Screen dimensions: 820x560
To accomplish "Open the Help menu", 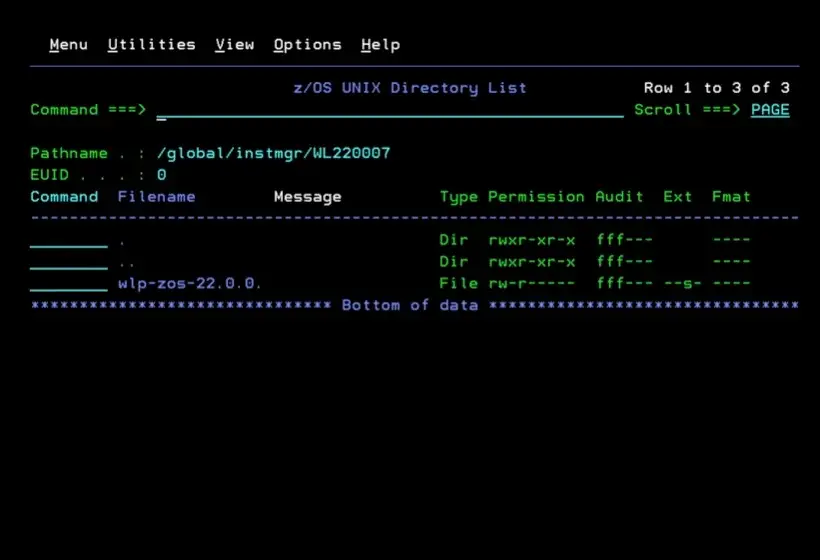I will click(380, 45).
